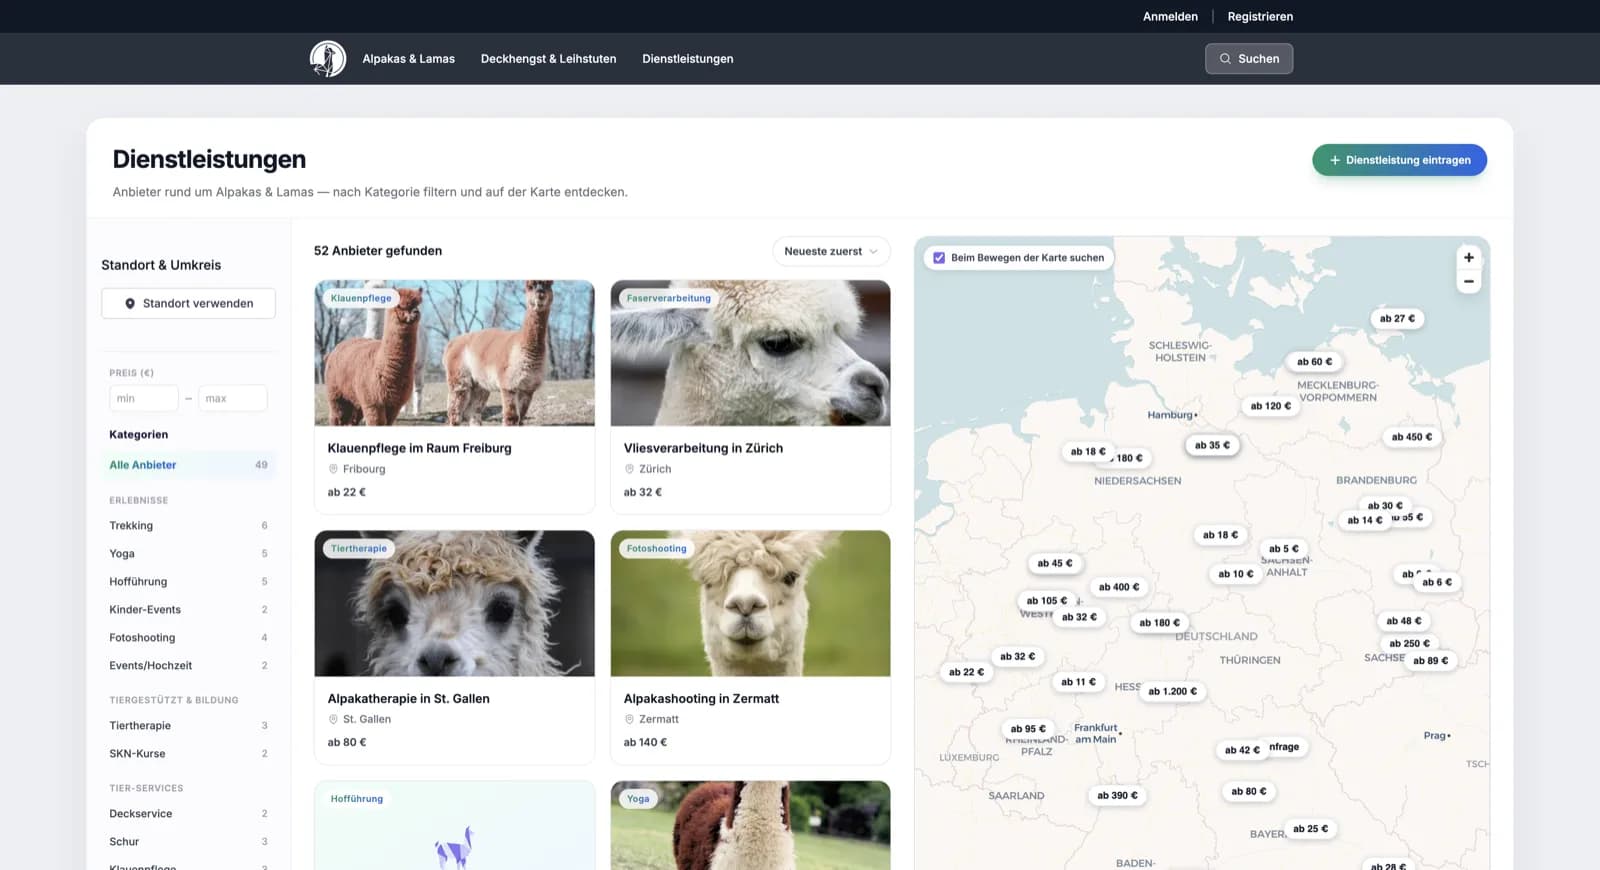Image resolution: width=1600 pixels, height=870 pixels.
Task: Choose the SKN-Kurse category
Action: [x=188, y=754]
